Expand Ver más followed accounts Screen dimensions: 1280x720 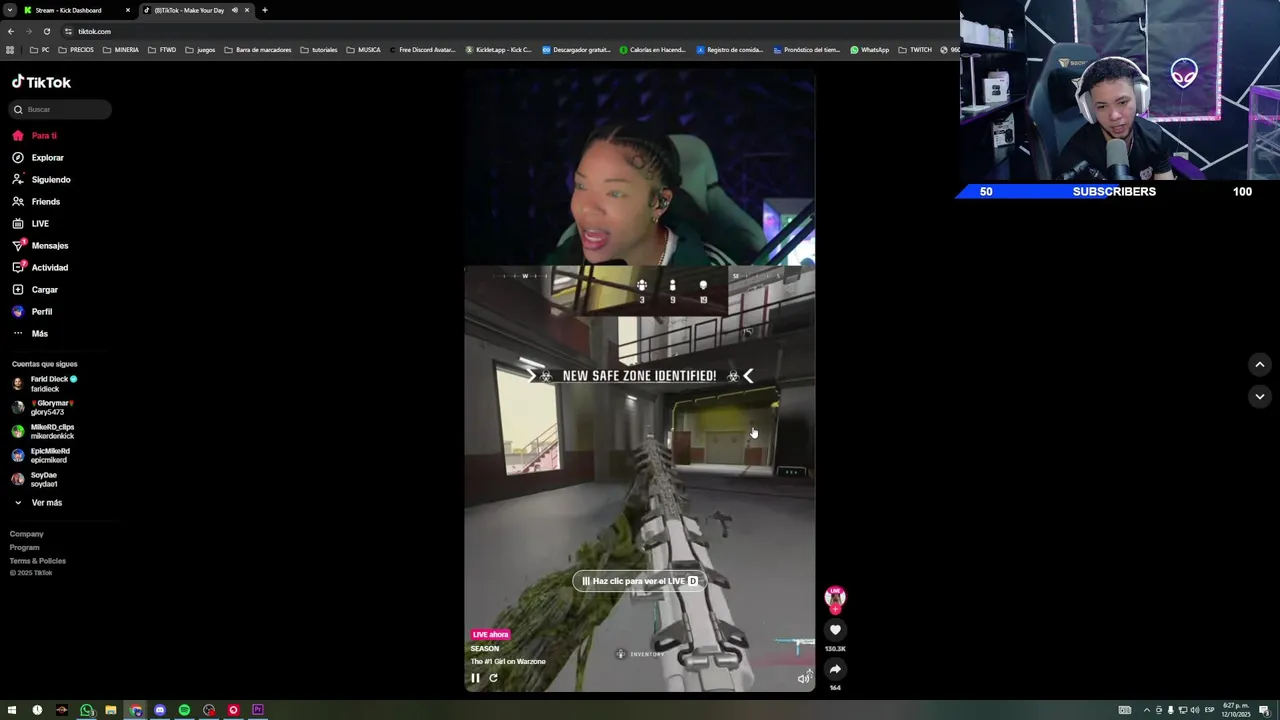[x=38, y=503]
